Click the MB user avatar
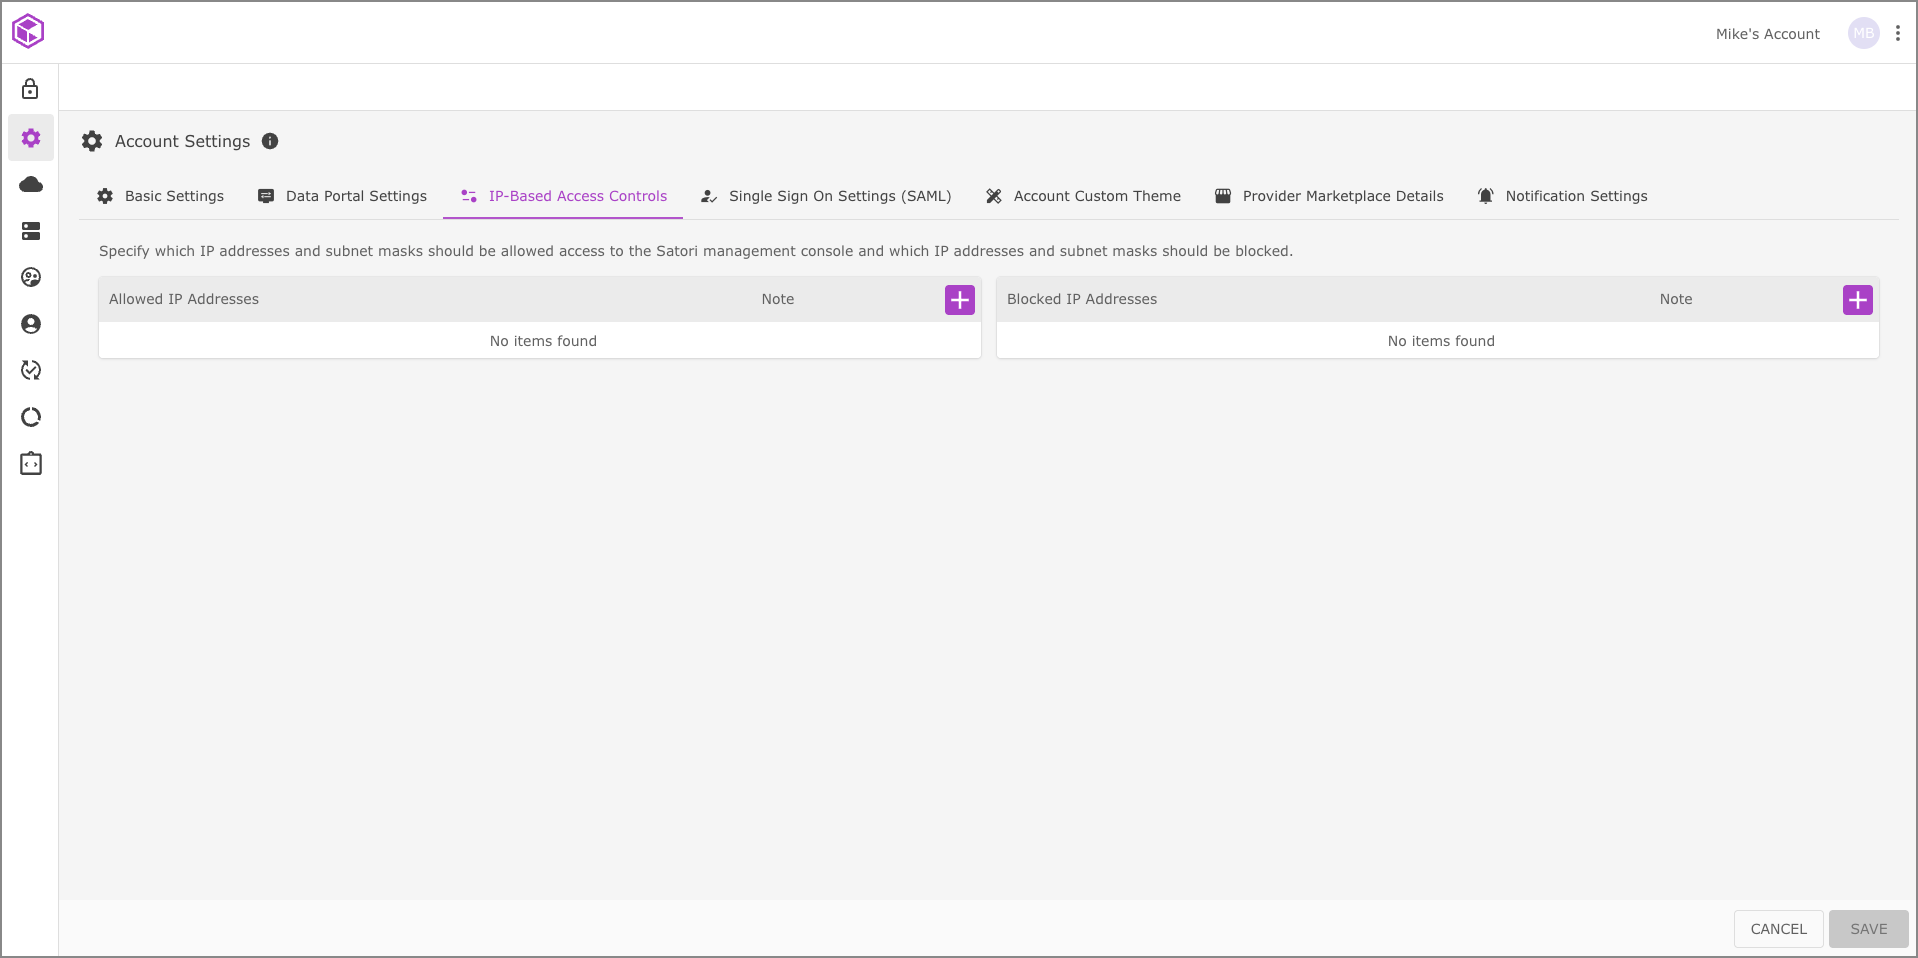This screenshot has height=958, width=1918. click(x=1863, y=33)
